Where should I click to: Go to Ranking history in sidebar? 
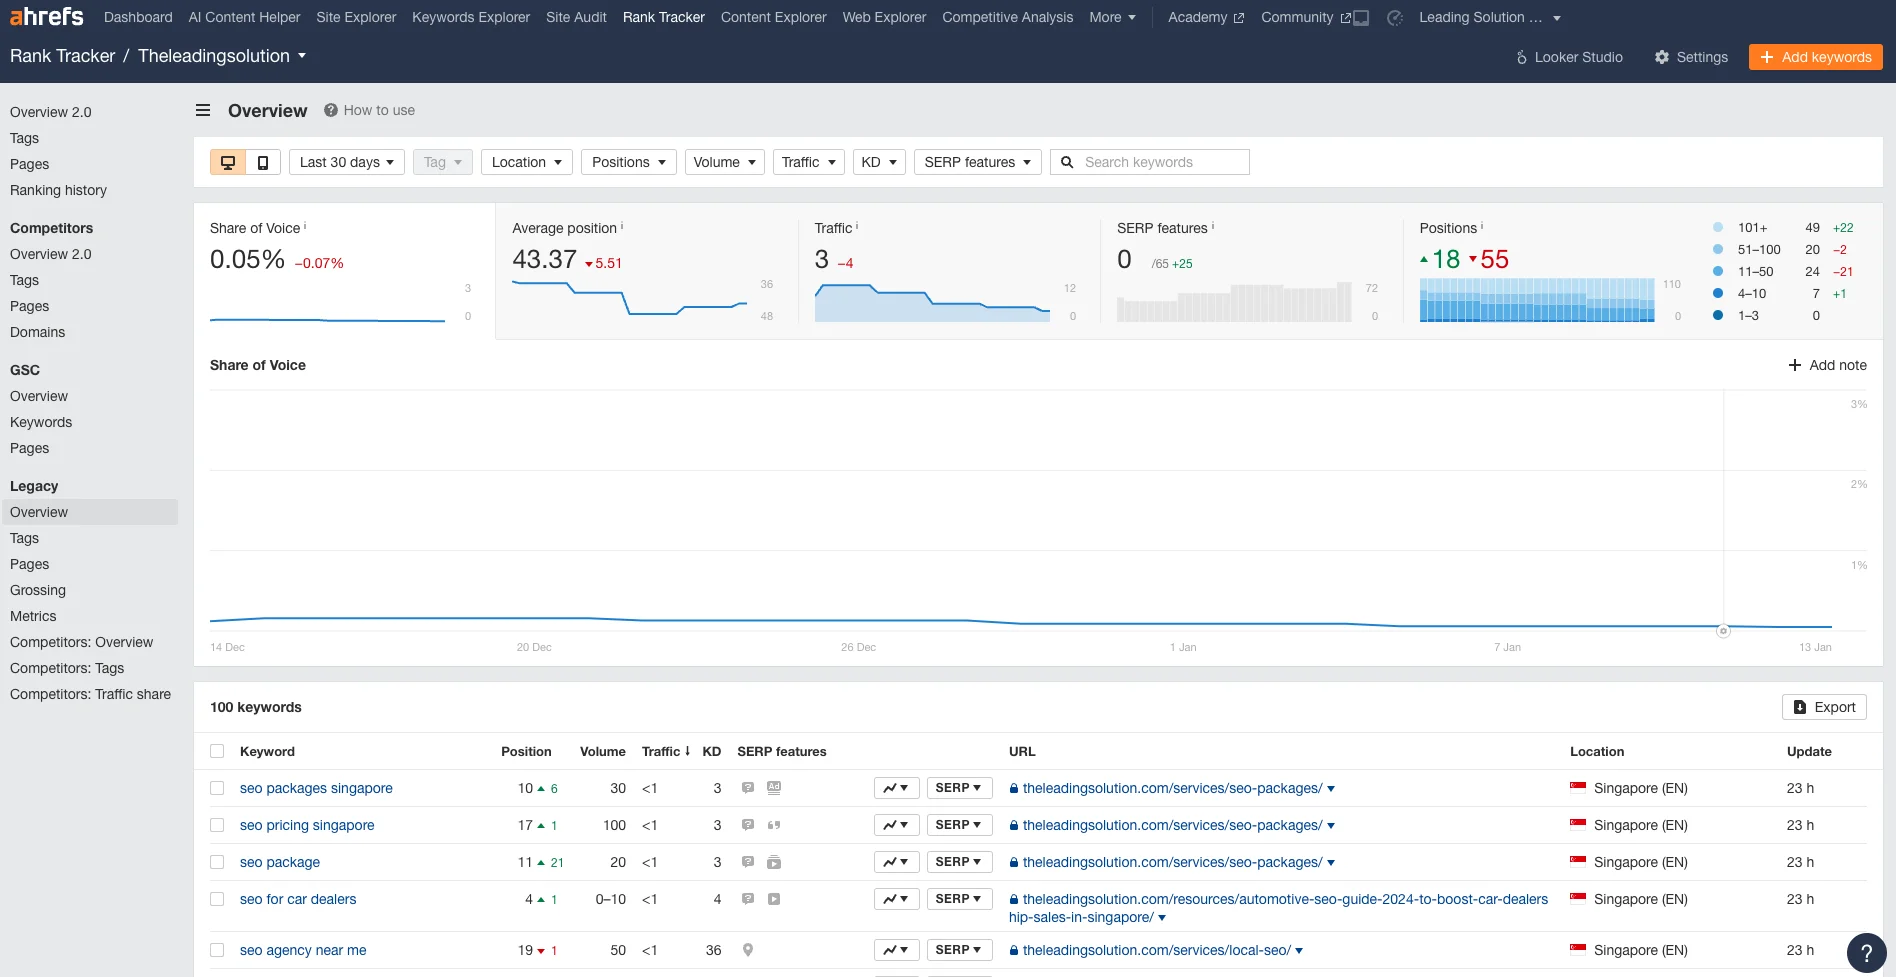58,190
